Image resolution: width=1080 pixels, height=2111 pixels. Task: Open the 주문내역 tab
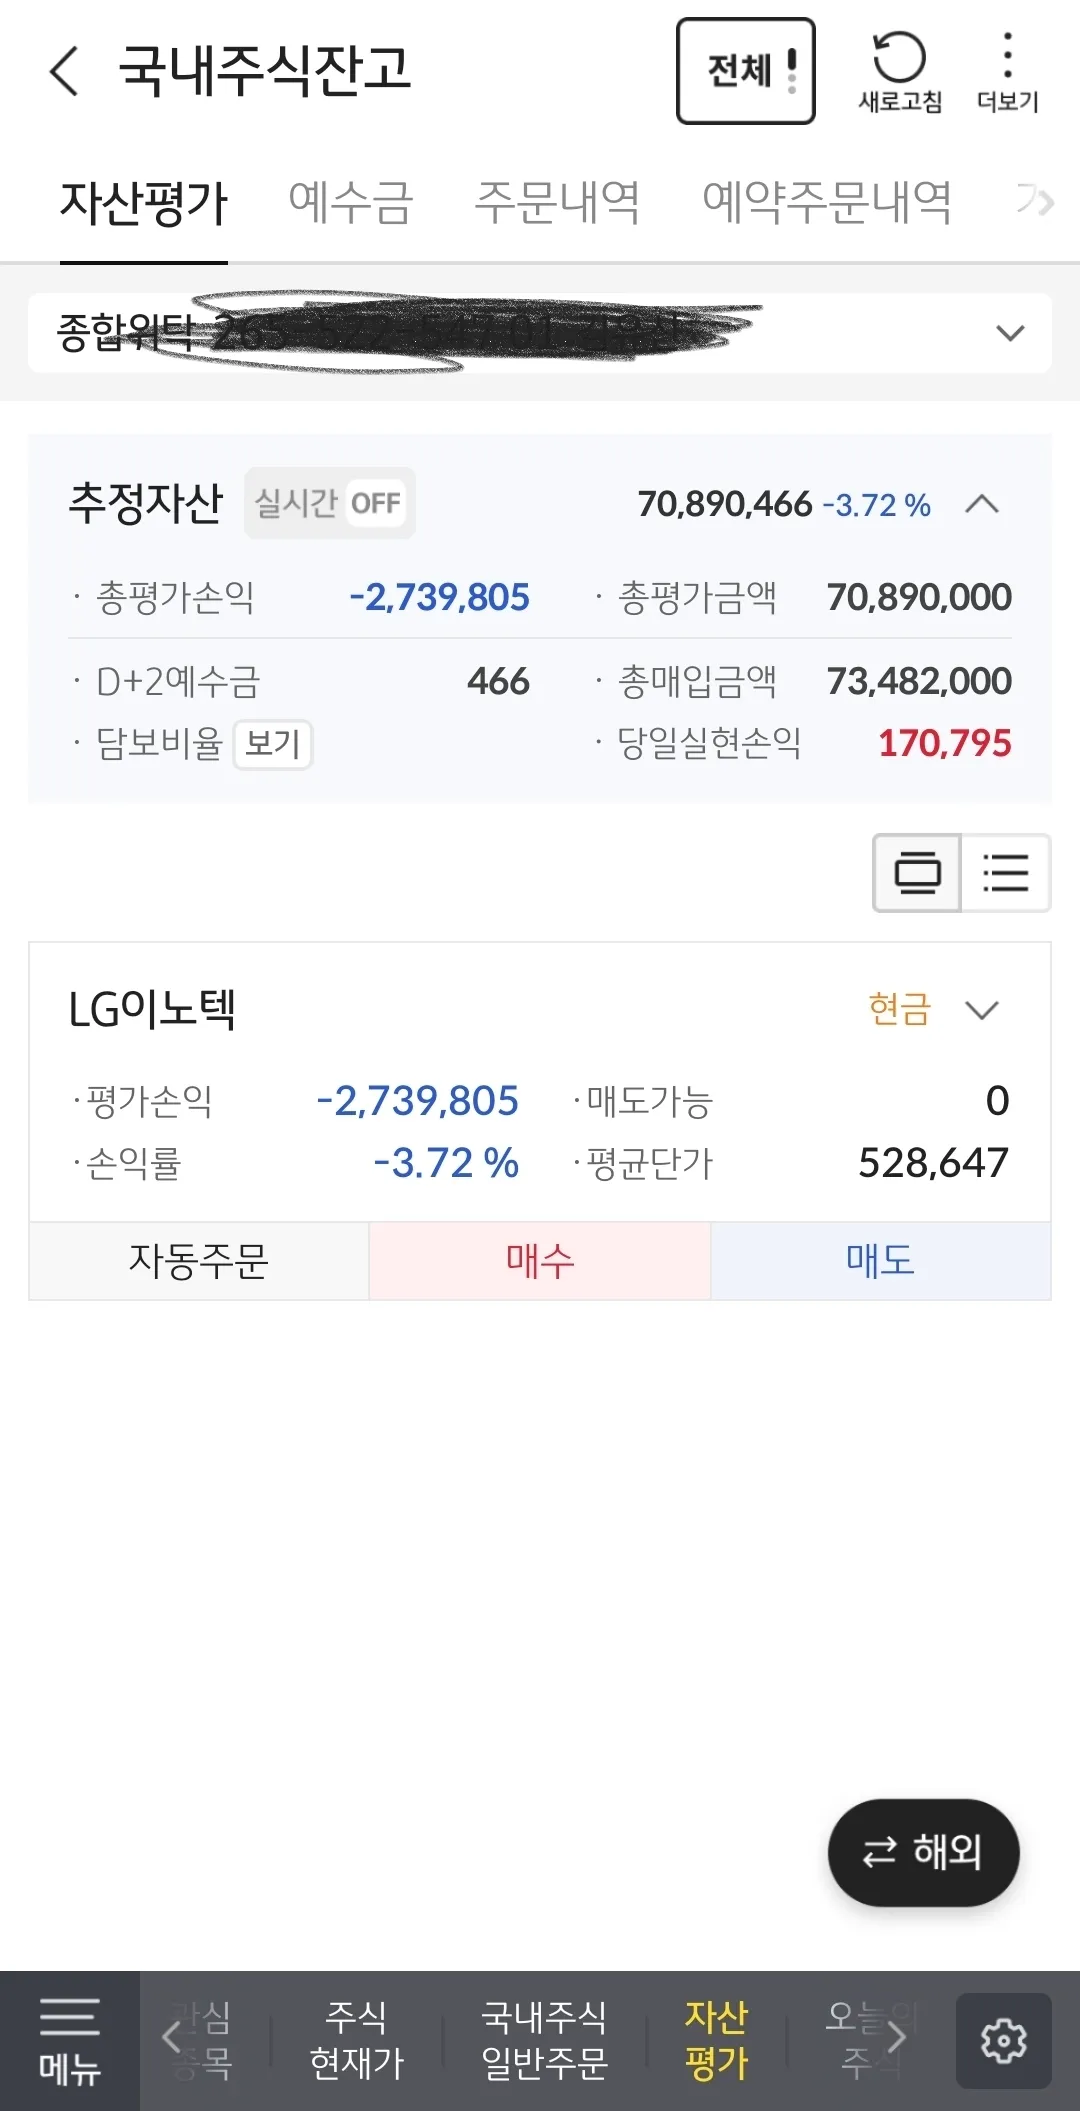pyautogui.click(x=557, y=203)
